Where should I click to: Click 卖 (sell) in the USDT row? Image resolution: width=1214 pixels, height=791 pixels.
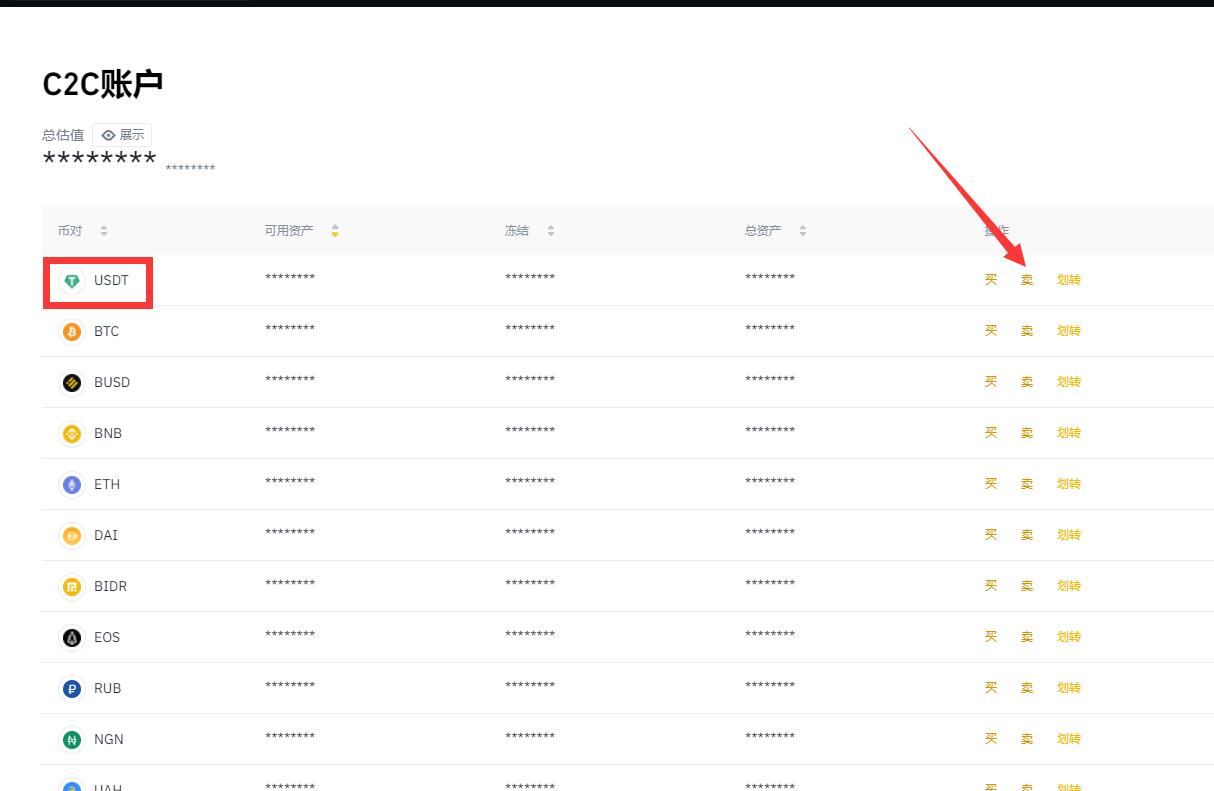point(1027,280)
